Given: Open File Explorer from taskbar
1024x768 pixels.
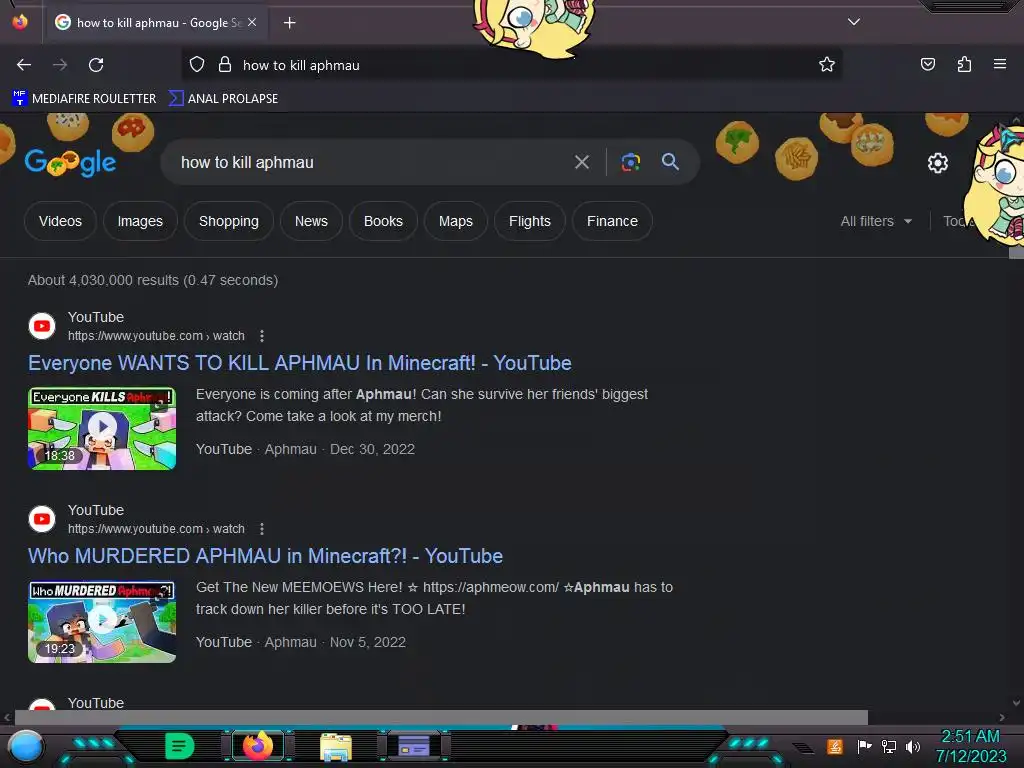Looking at the screenshot, I should pos(336,746).
